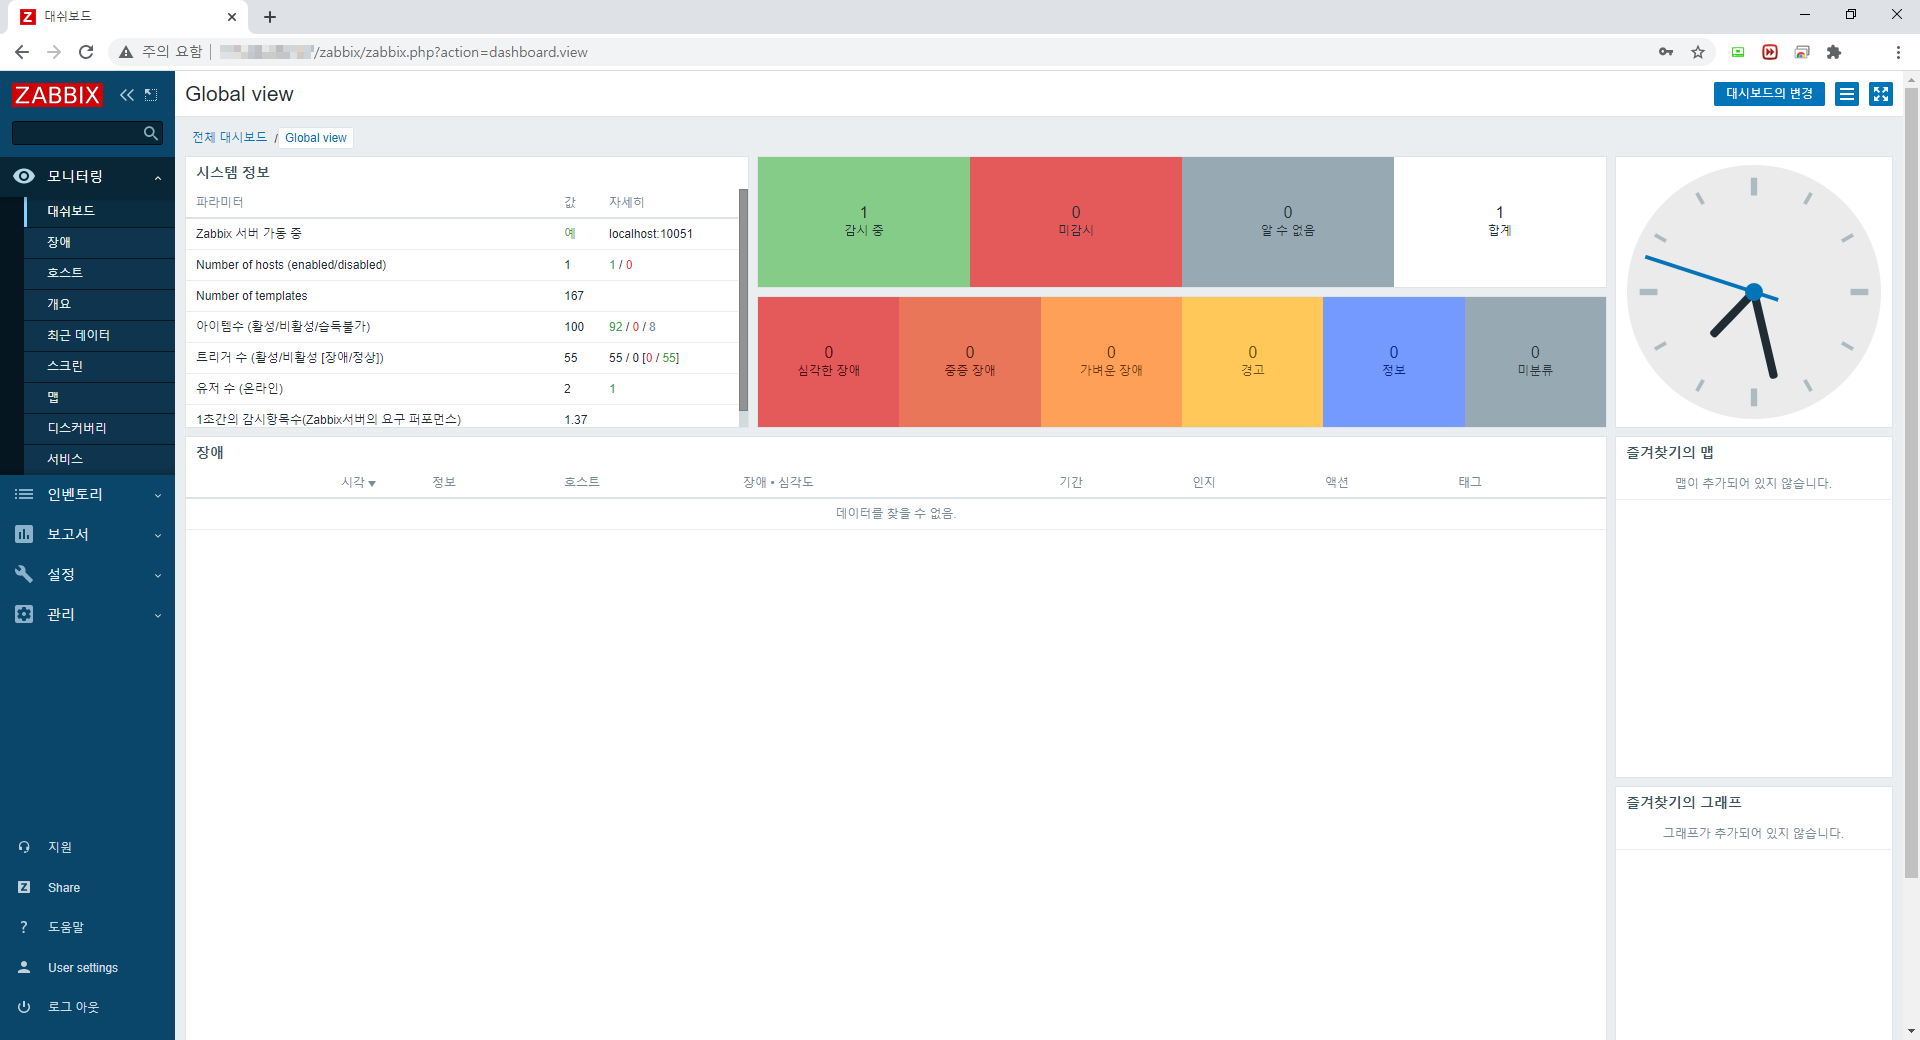Click system info widget scrollbar
Image resolution: width=1920 pixels, height=1040 pixels.
(x=743, y=300)
